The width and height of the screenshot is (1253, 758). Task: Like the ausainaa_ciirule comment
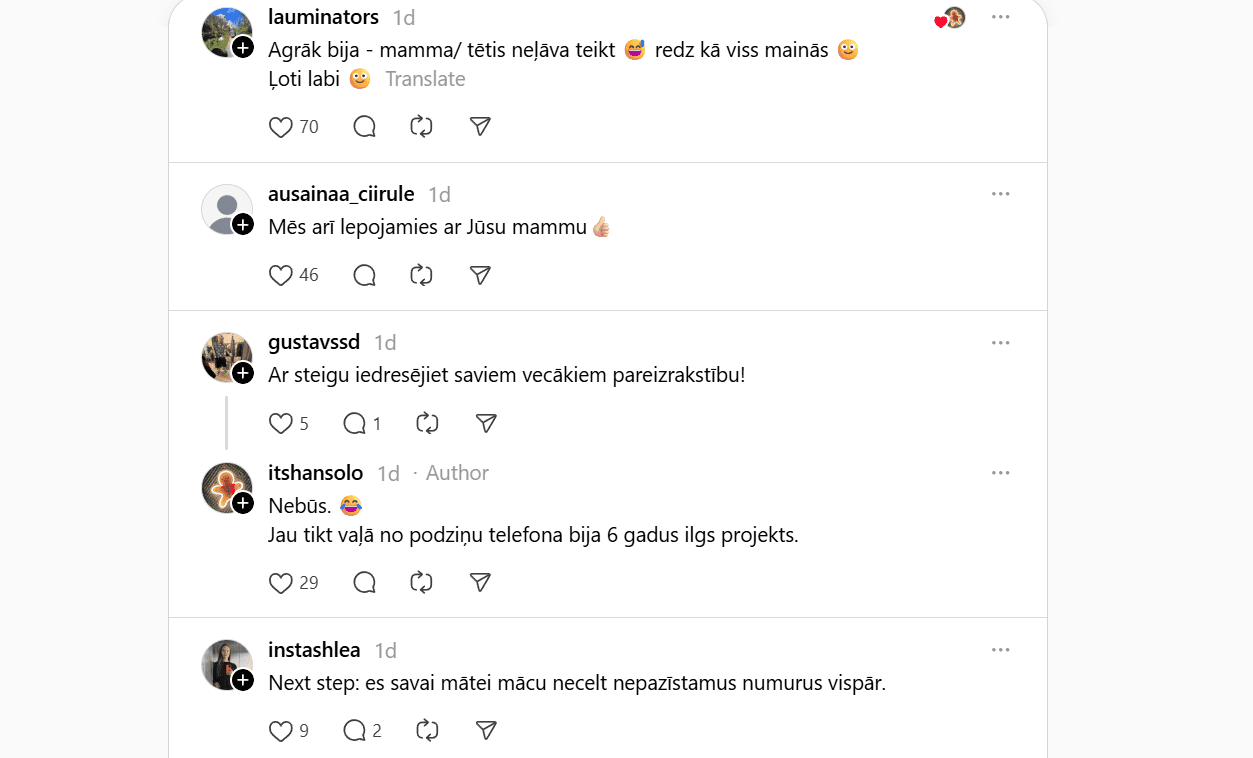(x=281, y=275)
